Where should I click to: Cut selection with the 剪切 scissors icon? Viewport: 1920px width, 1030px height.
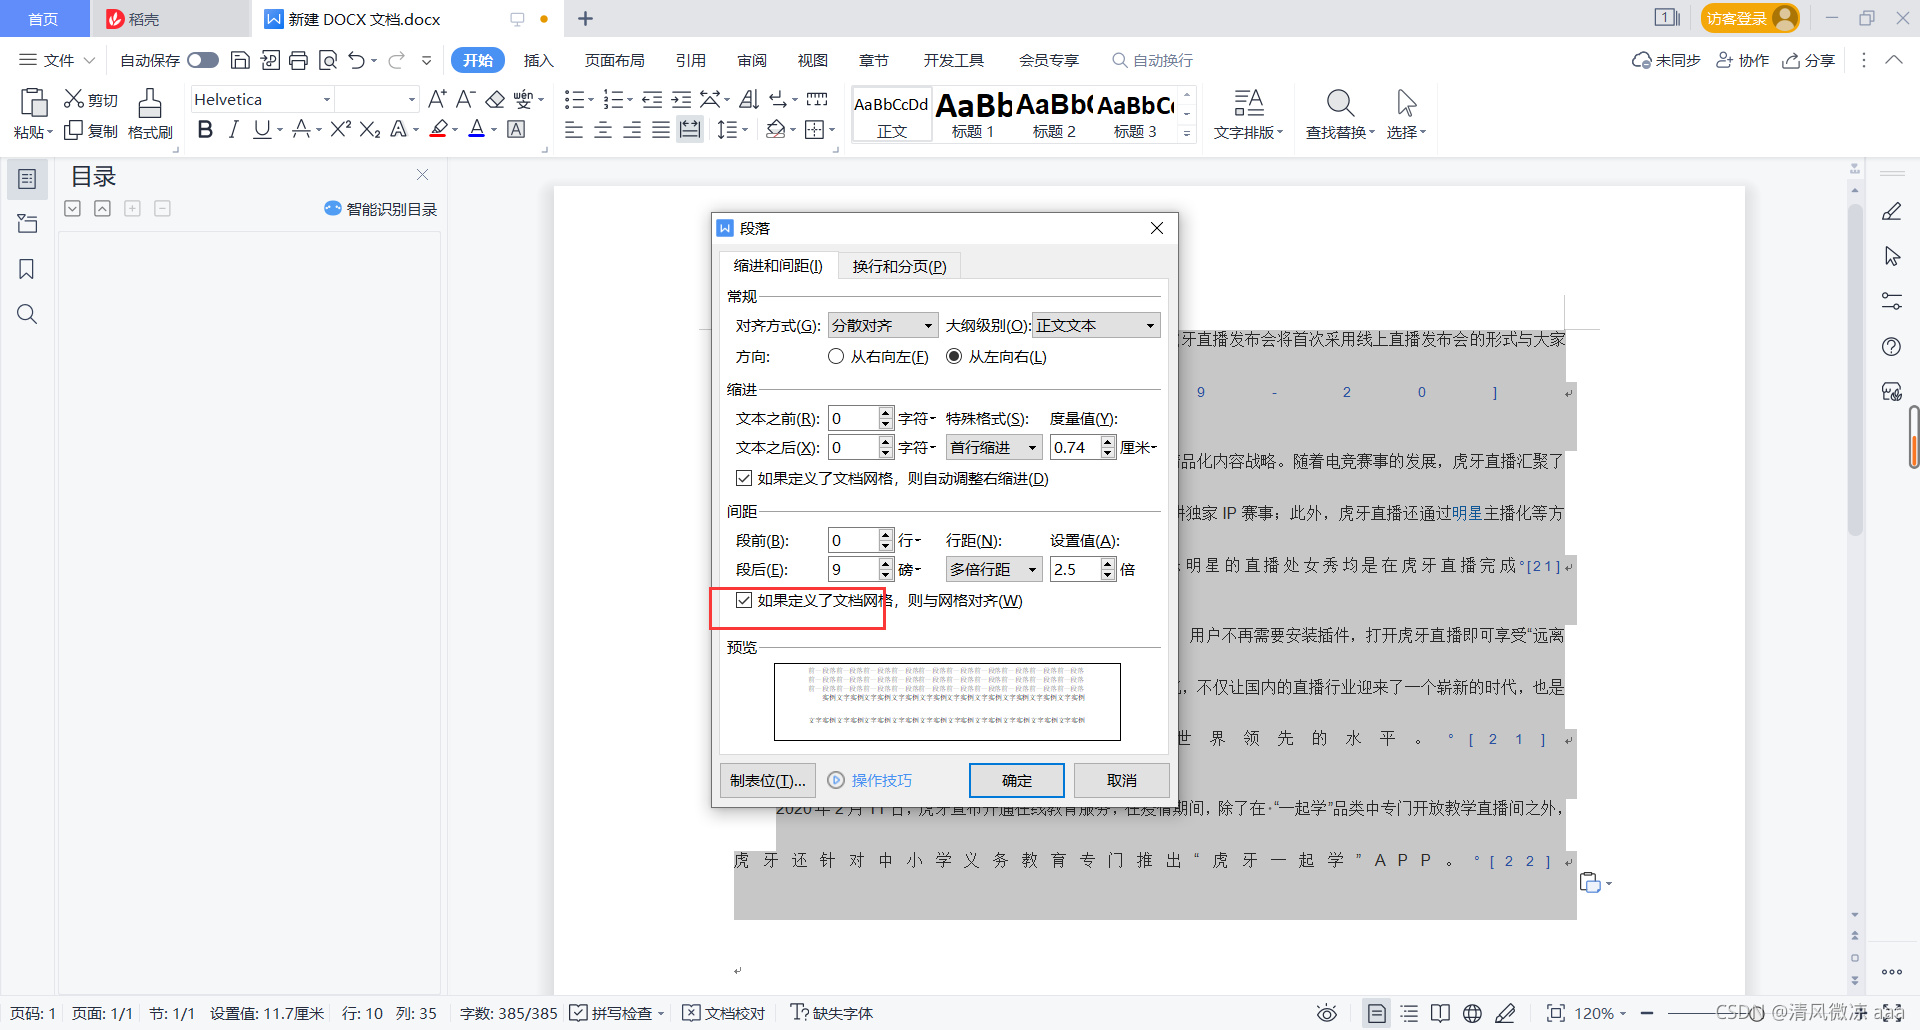pyautogui.click(x=89, y=99)
